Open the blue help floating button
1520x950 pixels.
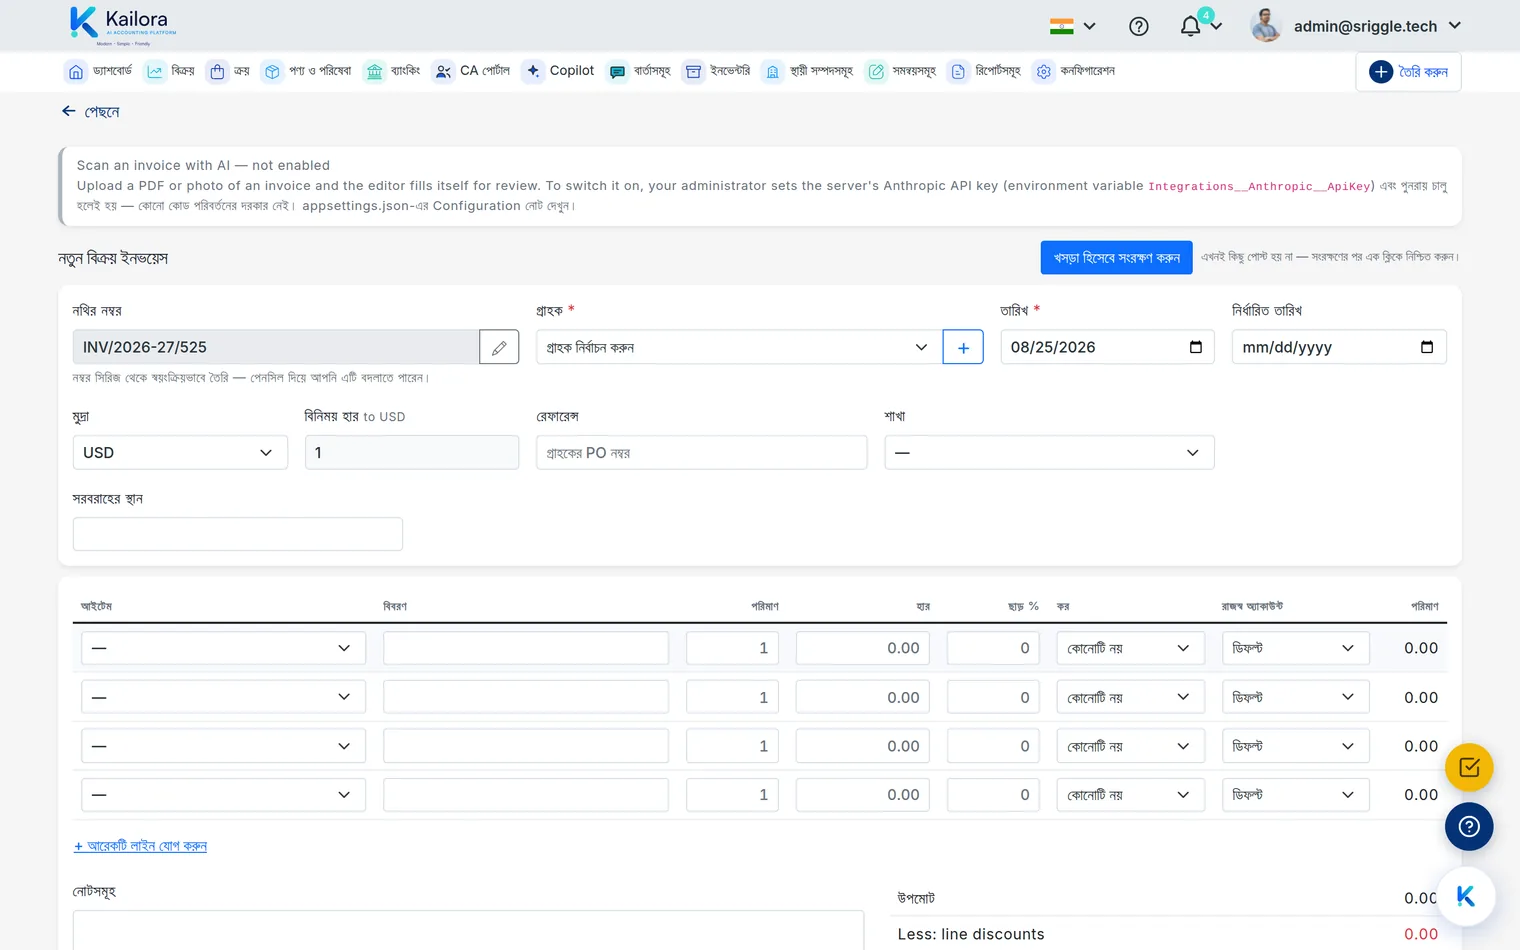click(x=1469, y=826)
